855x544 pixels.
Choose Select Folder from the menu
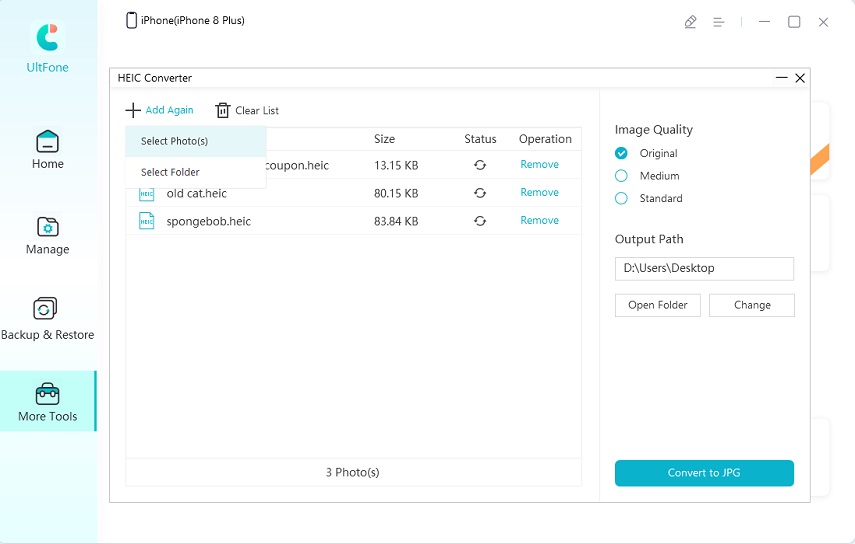click(171, 172)
